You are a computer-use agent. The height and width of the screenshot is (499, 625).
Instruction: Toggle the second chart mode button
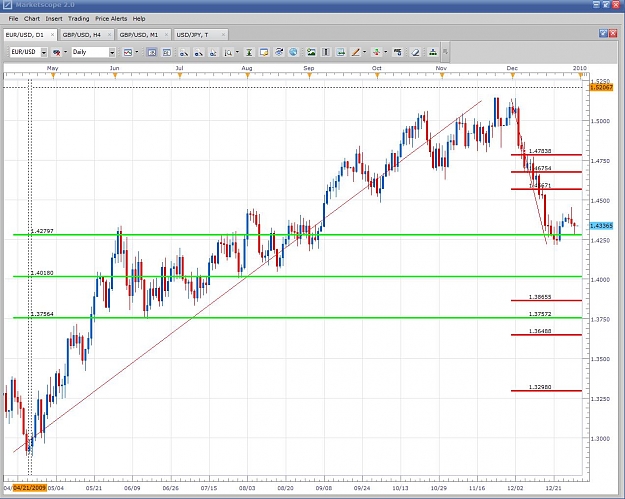pyautogui.click(x=167, y=52)
